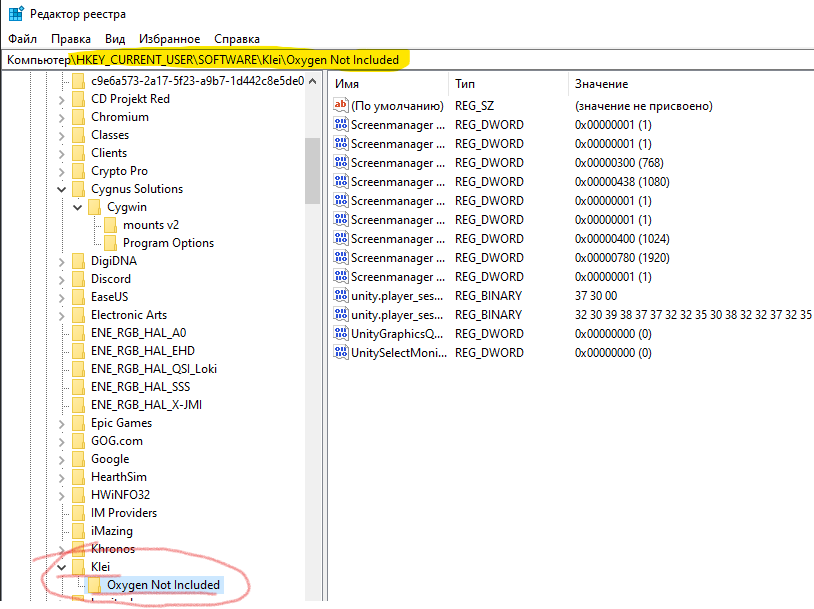This screenshot has width=814, height=609.
Task: Expand the DigiDNA key
Action: 61,262
